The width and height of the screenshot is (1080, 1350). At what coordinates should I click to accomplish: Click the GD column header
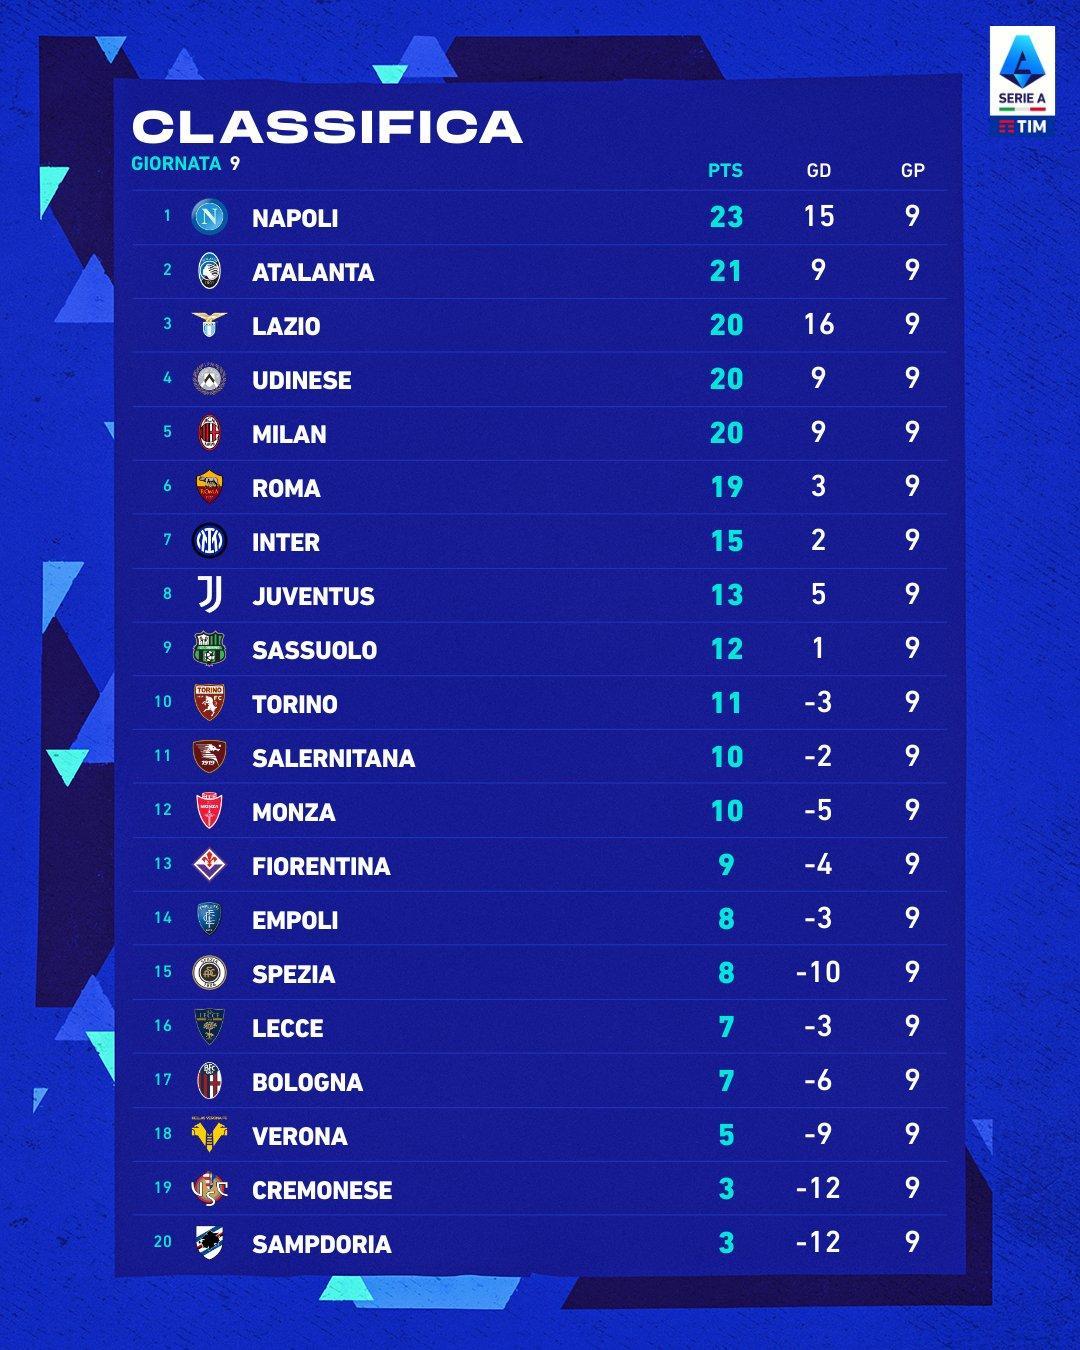[818, 171]
